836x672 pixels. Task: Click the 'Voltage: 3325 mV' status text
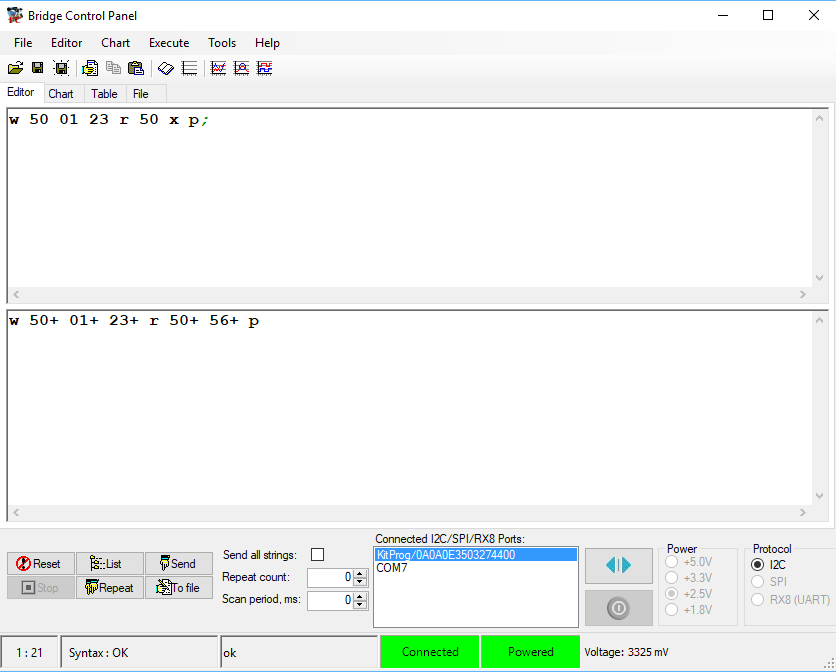pyautogui.click(x=626, y=652)
